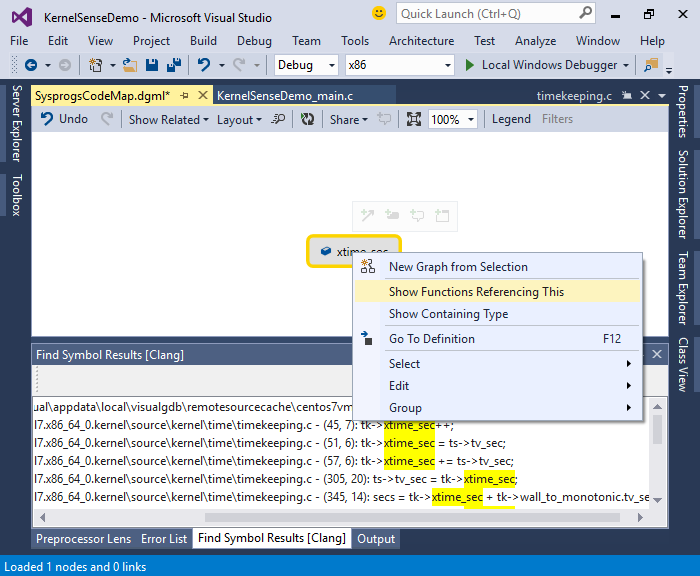
Task: Open the Debug configuration dropdown
Action: [332, 65]
